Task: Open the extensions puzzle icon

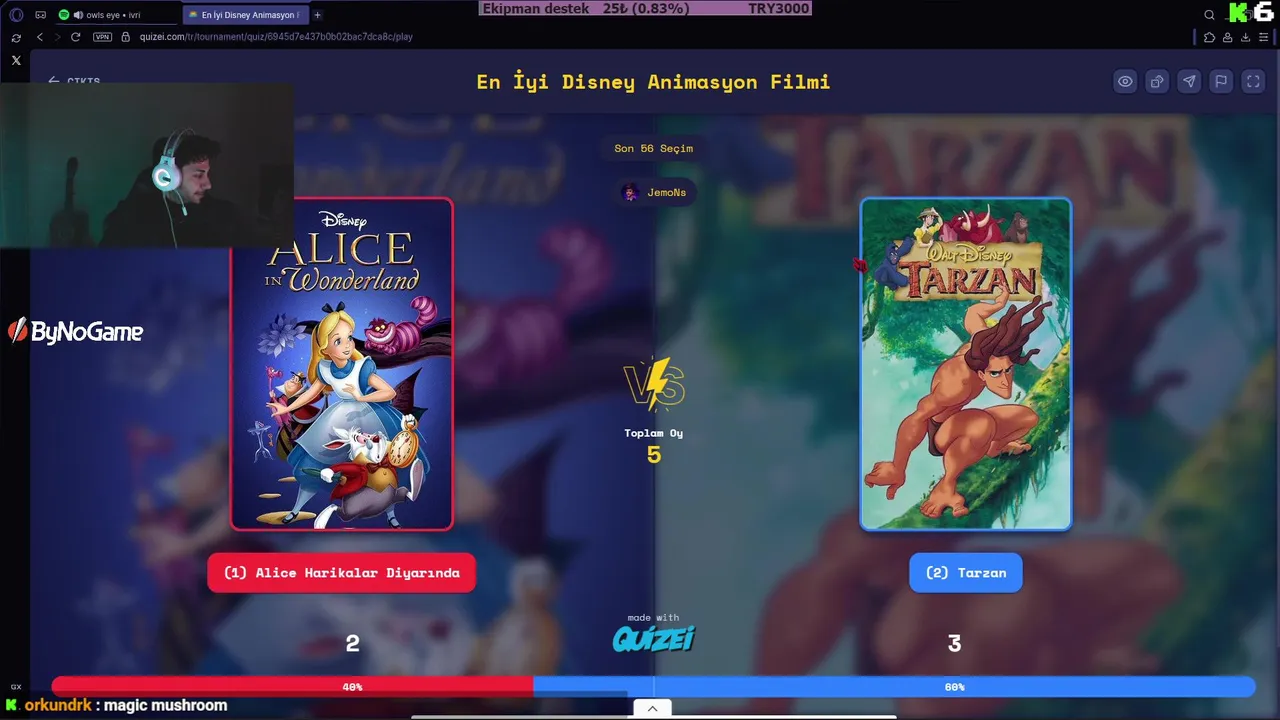Action: tap(1209, 37)
